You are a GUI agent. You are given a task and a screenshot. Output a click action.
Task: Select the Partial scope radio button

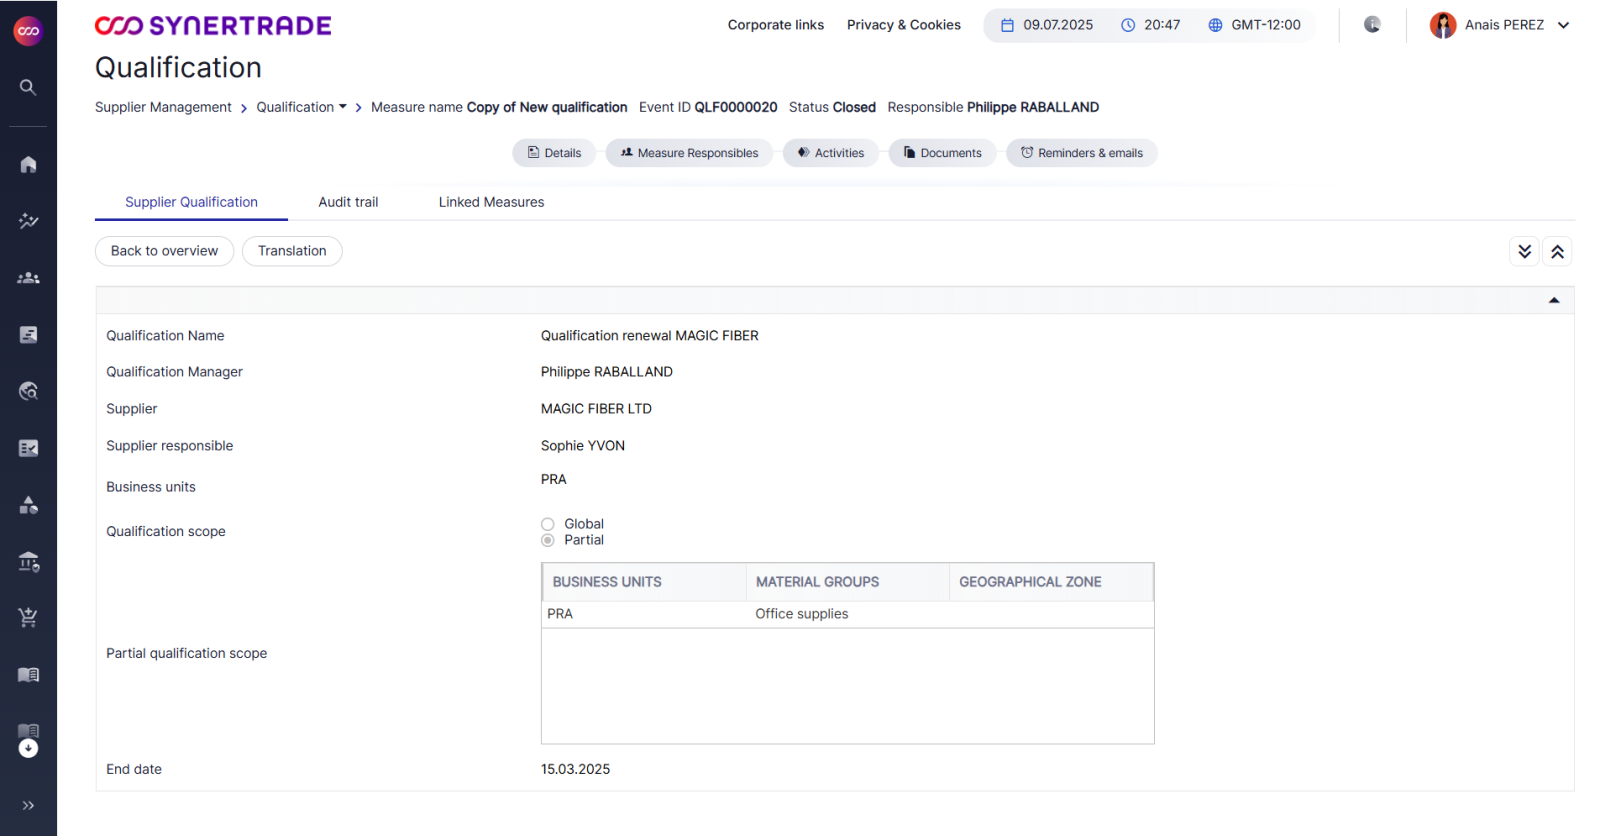[548, 540]
